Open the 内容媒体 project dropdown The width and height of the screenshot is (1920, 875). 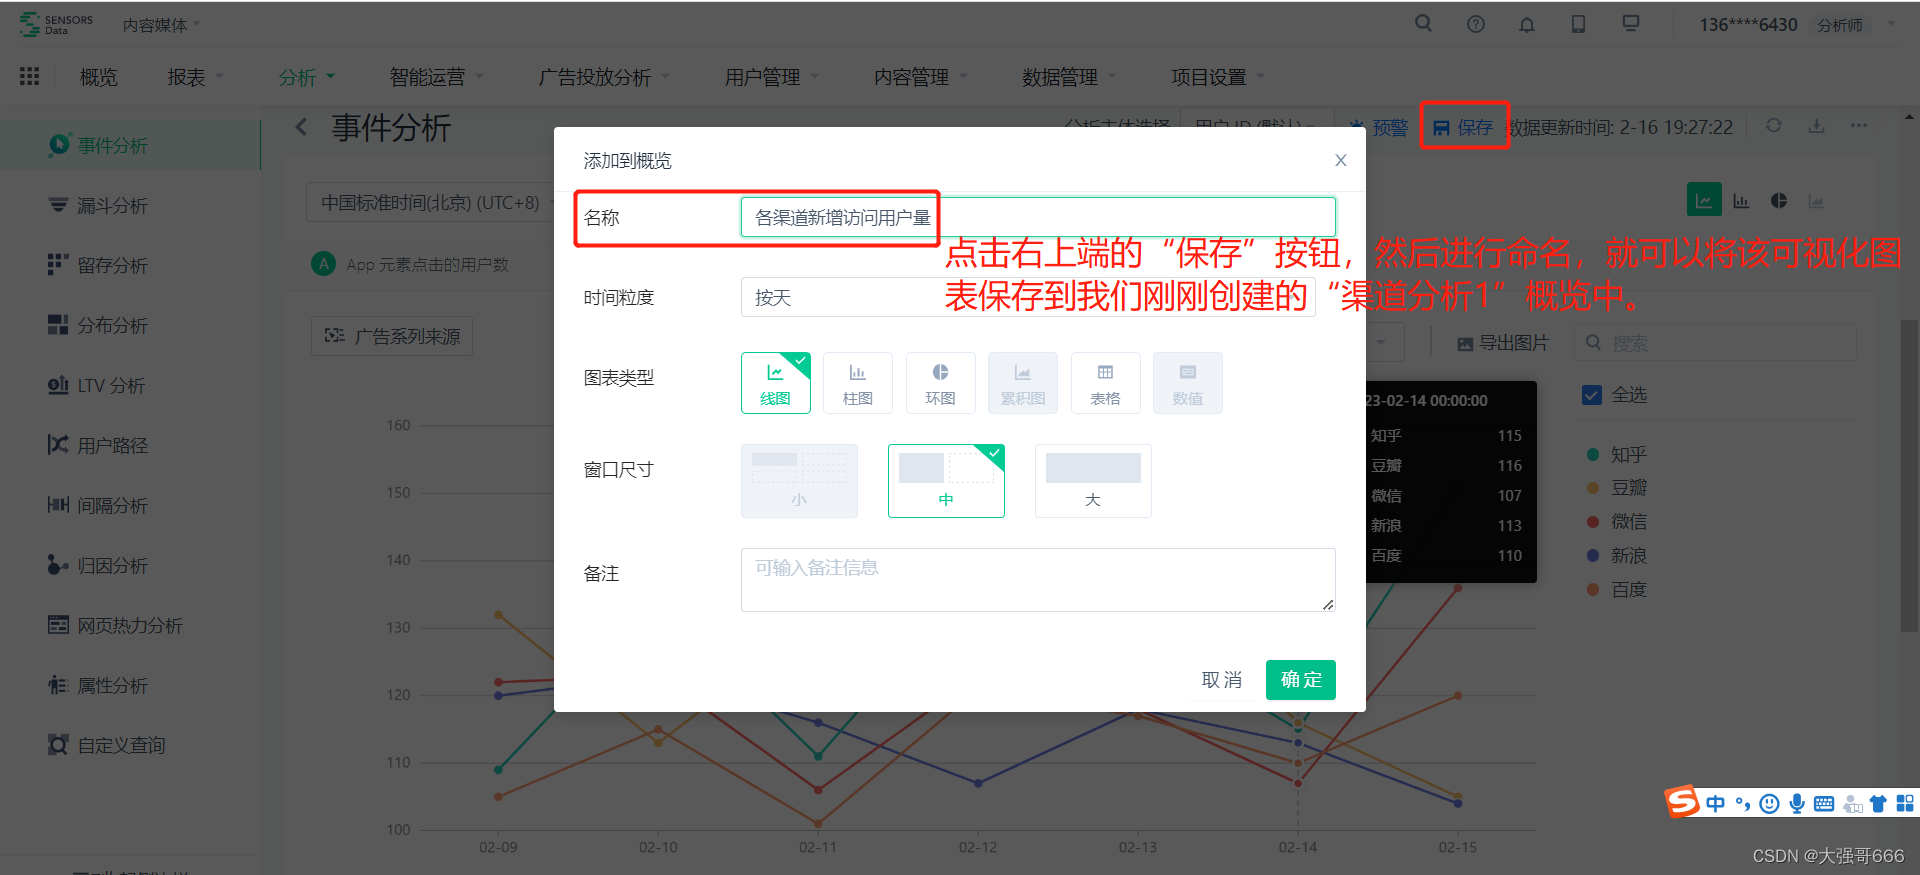(x=161, y=25)
